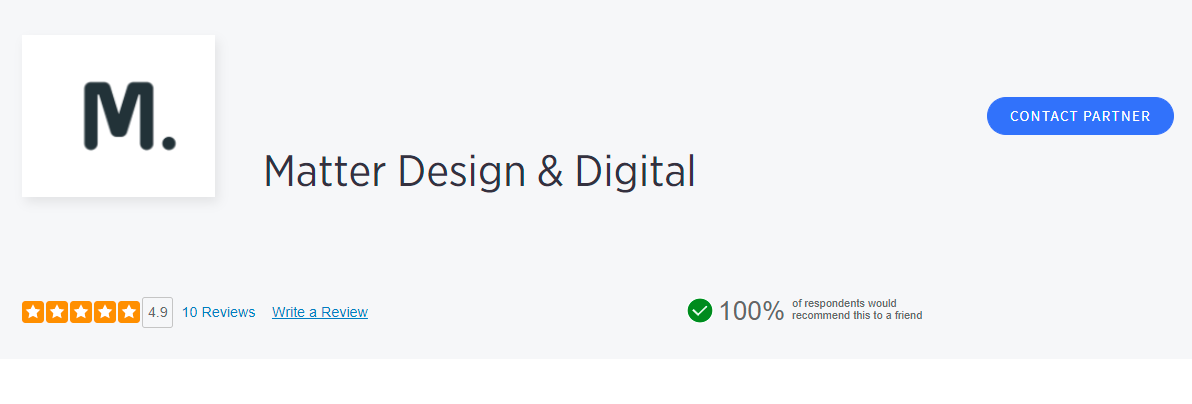Select the fourth orange rating star
This screenshot has height=404, width=1192.
[x=104, y=312]
